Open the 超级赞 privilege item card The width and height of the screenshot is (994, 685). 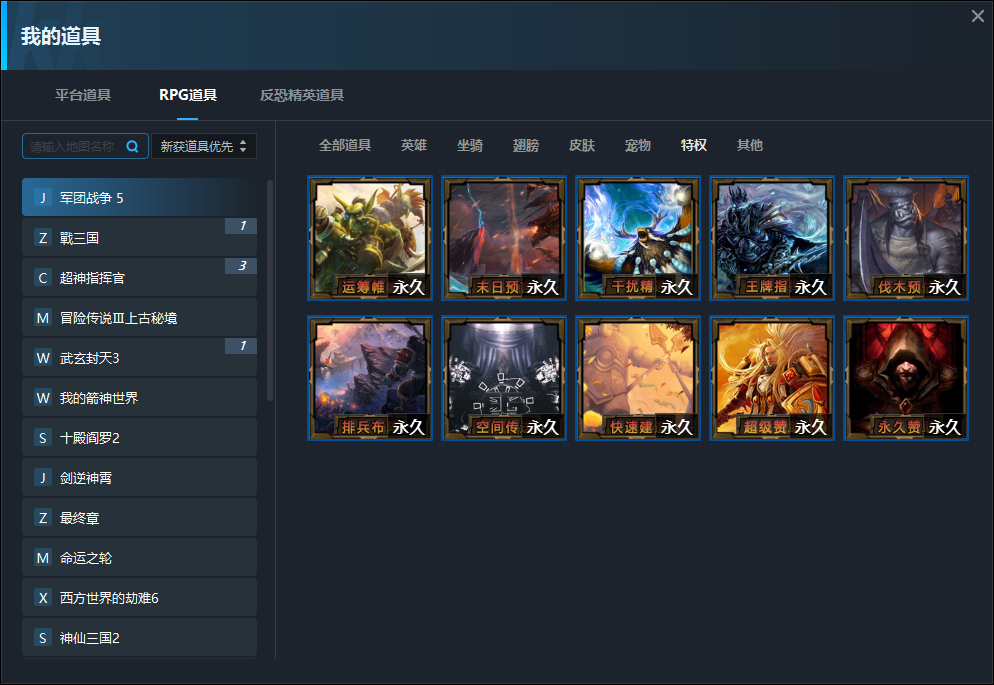tap(772, 378)
